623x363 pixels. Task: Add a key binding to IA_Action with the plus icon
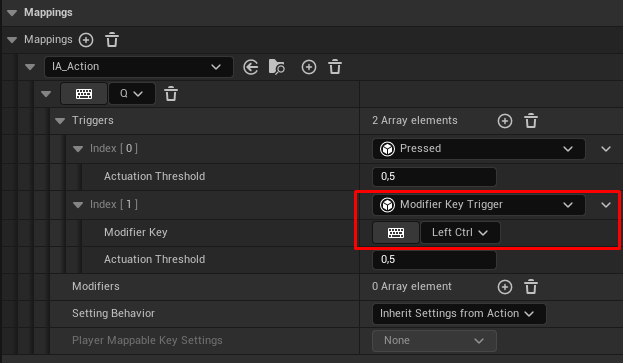pos(309,67)
